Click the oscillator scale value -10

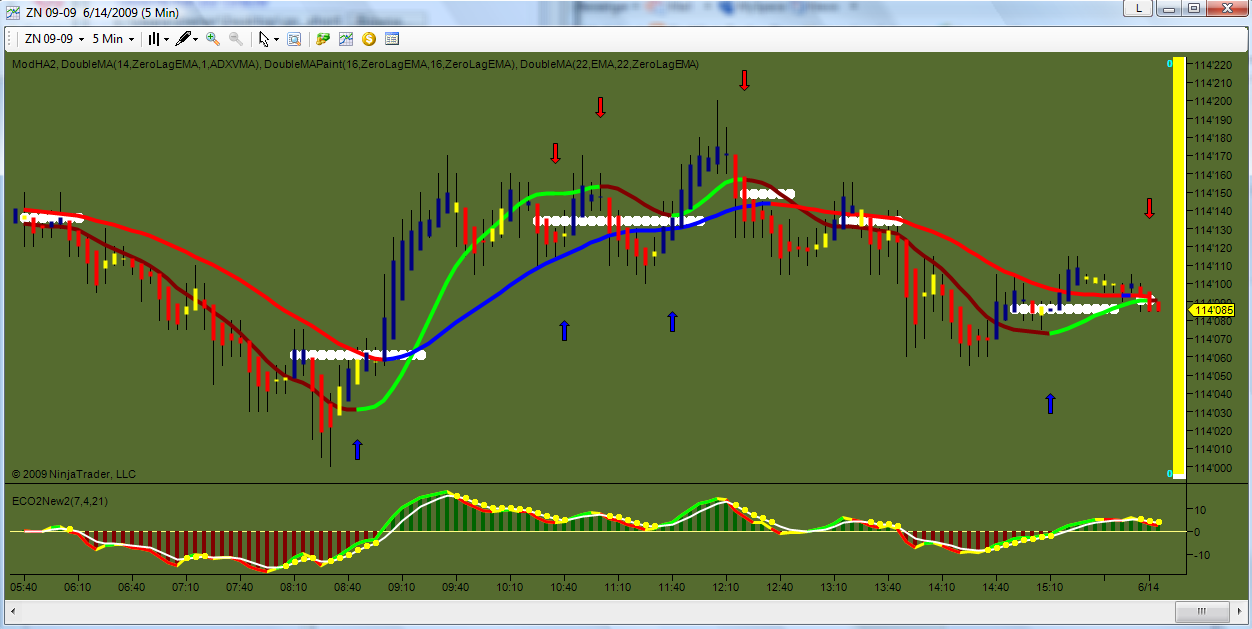point(1203,555)
